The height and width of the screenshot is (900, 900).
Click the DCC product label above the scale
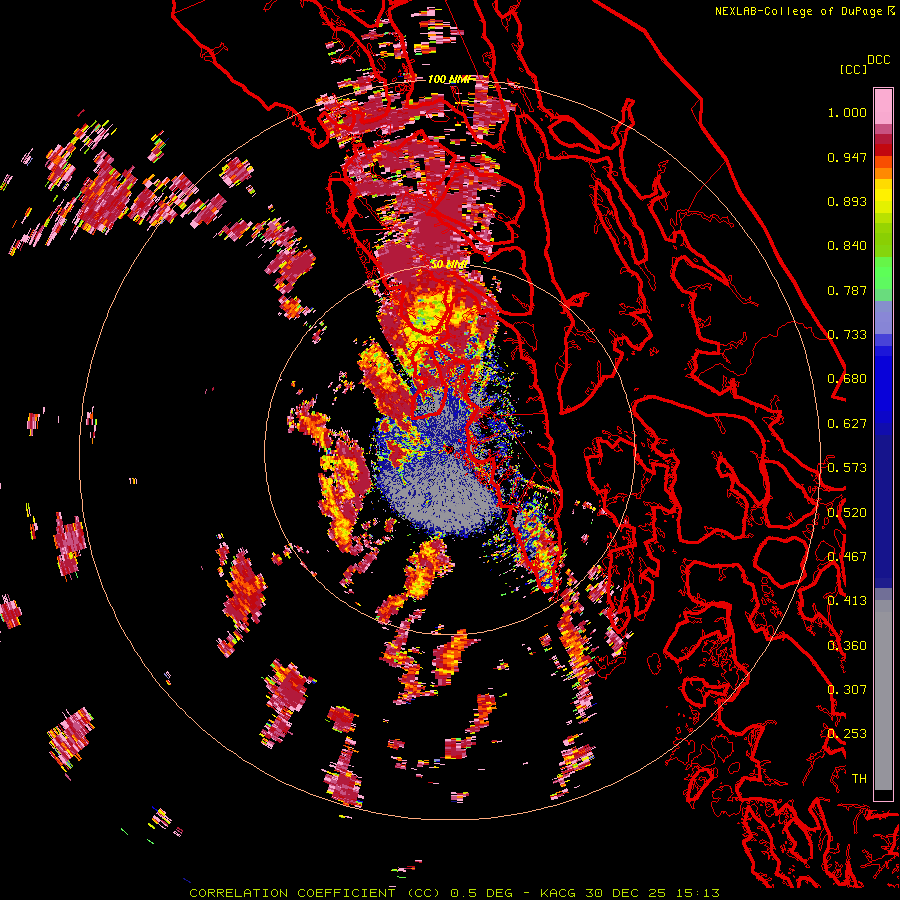pos(878,60)
